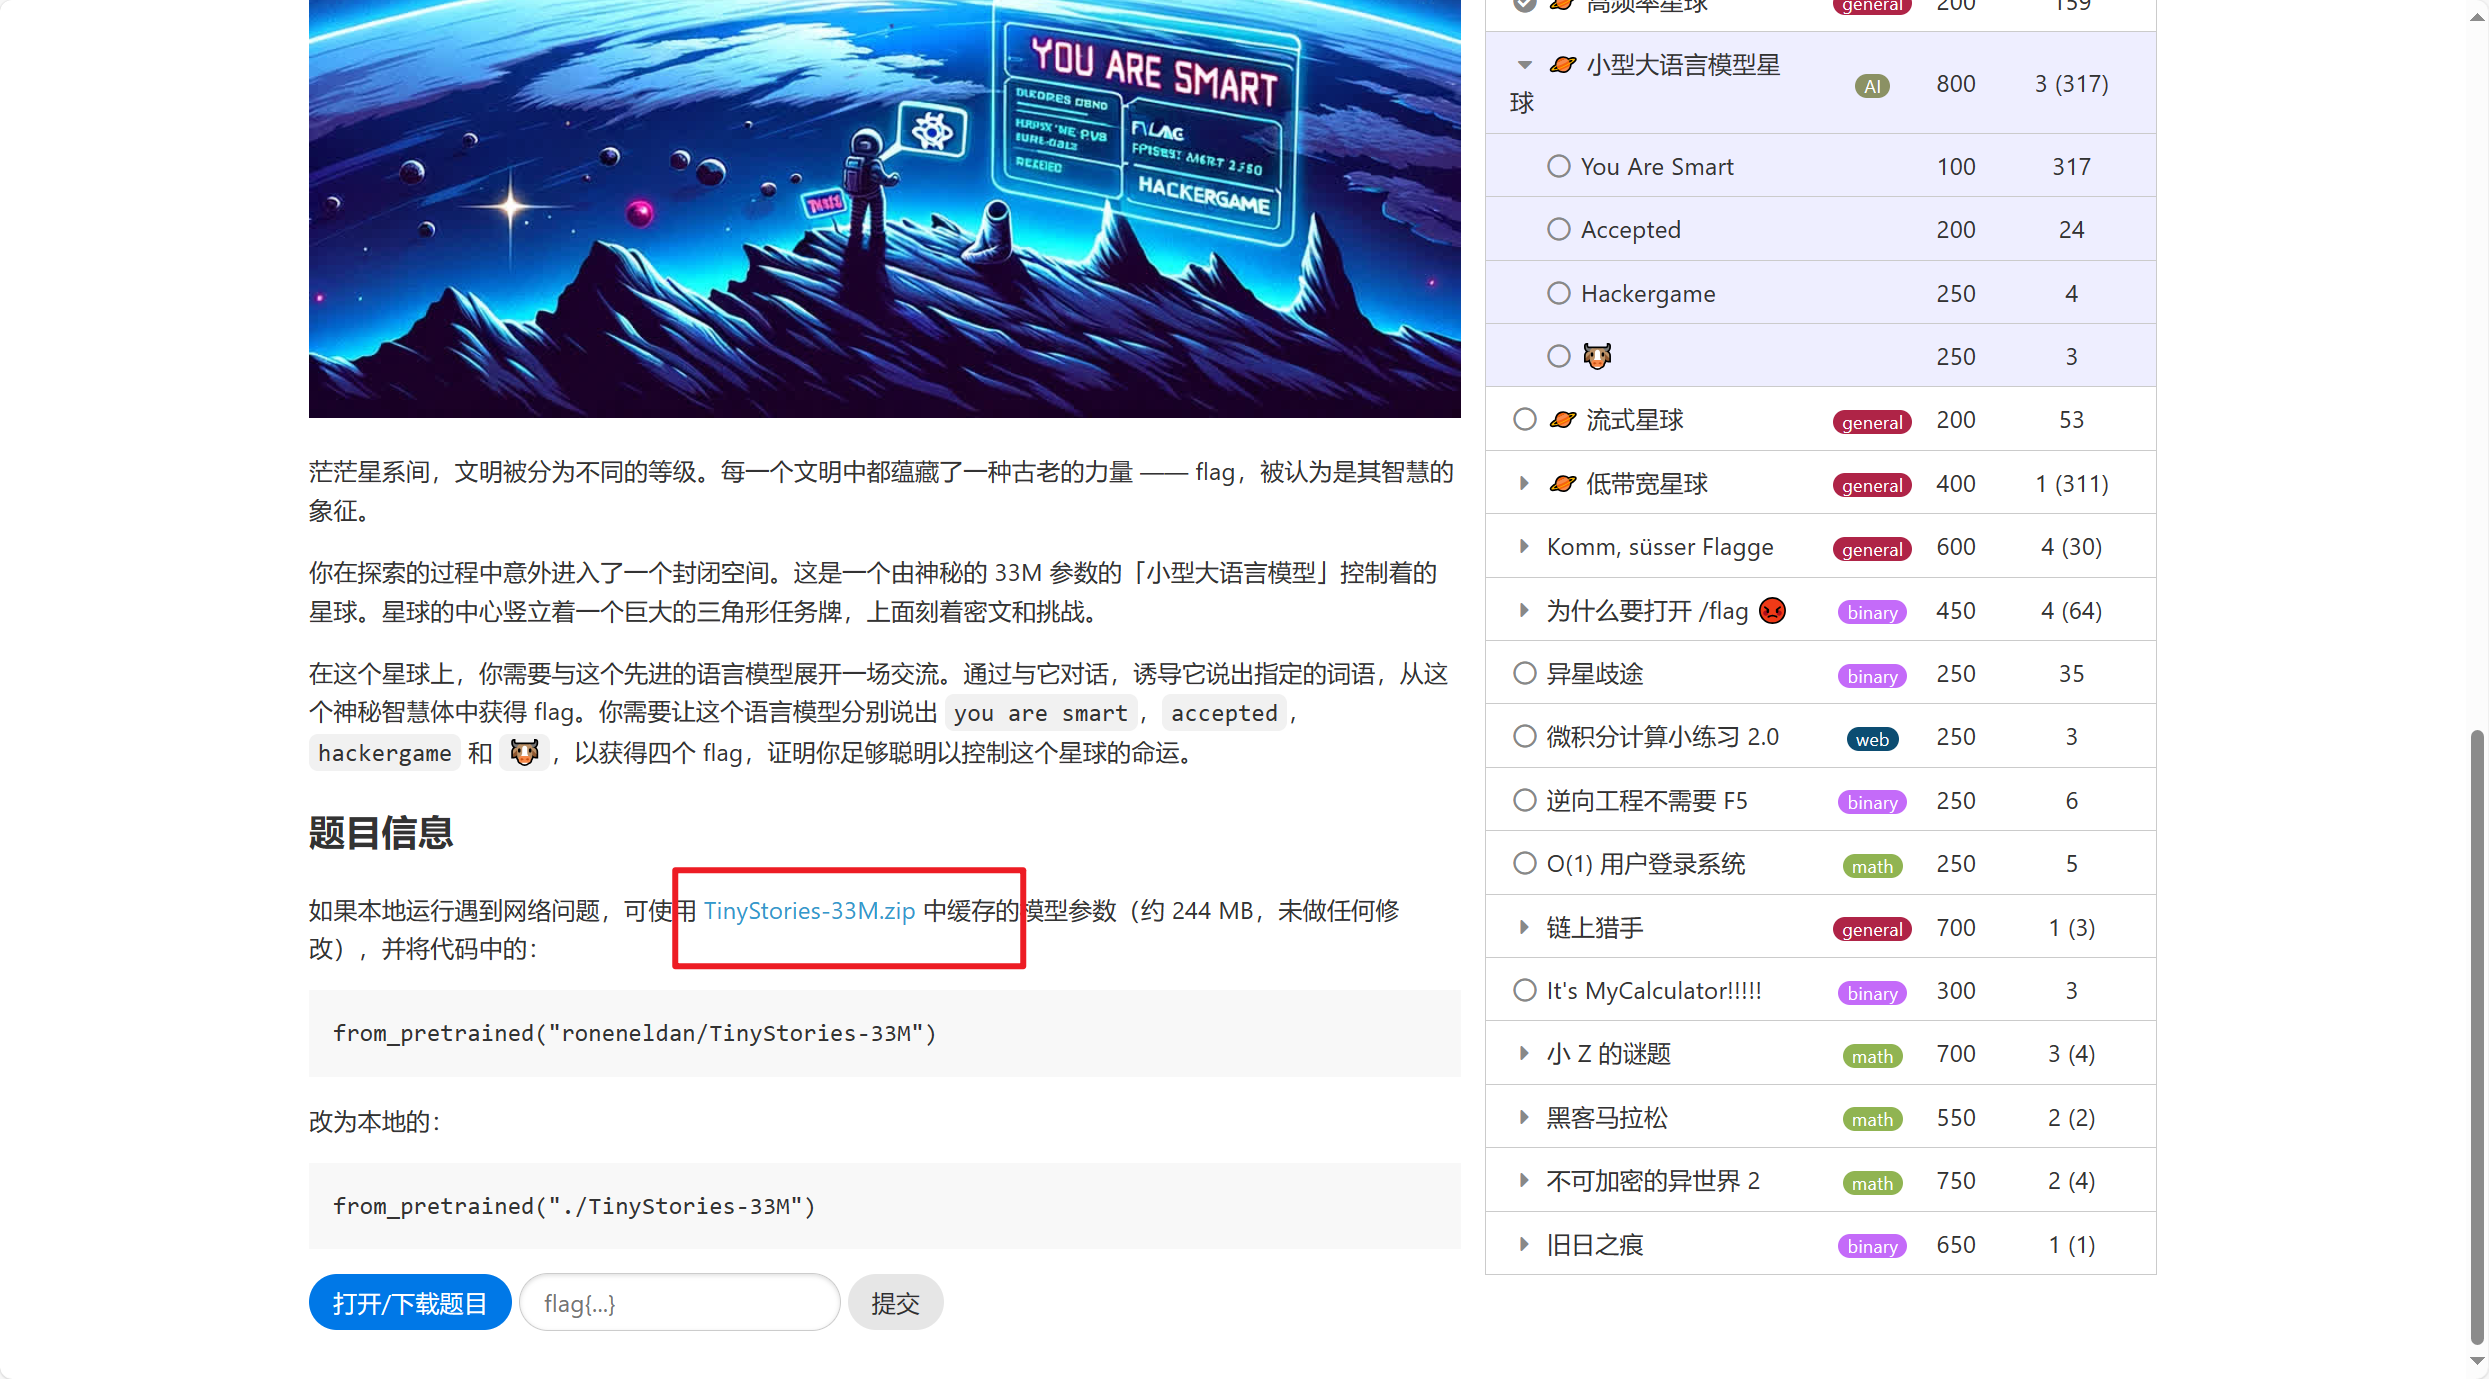Click the binary tag on It's MyCalculator!!!!!
Screen dimensions: 2489x1379
(x=1872, y=993)
